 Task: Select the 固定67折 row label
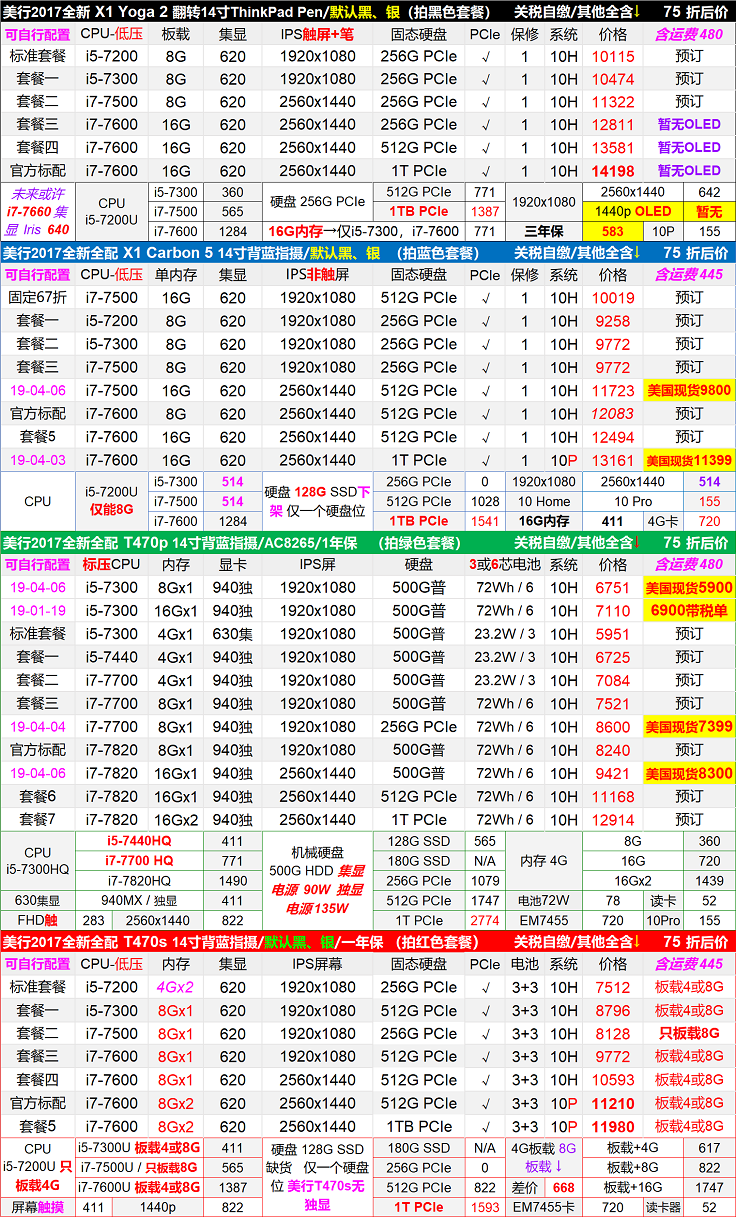pos(38,298)
